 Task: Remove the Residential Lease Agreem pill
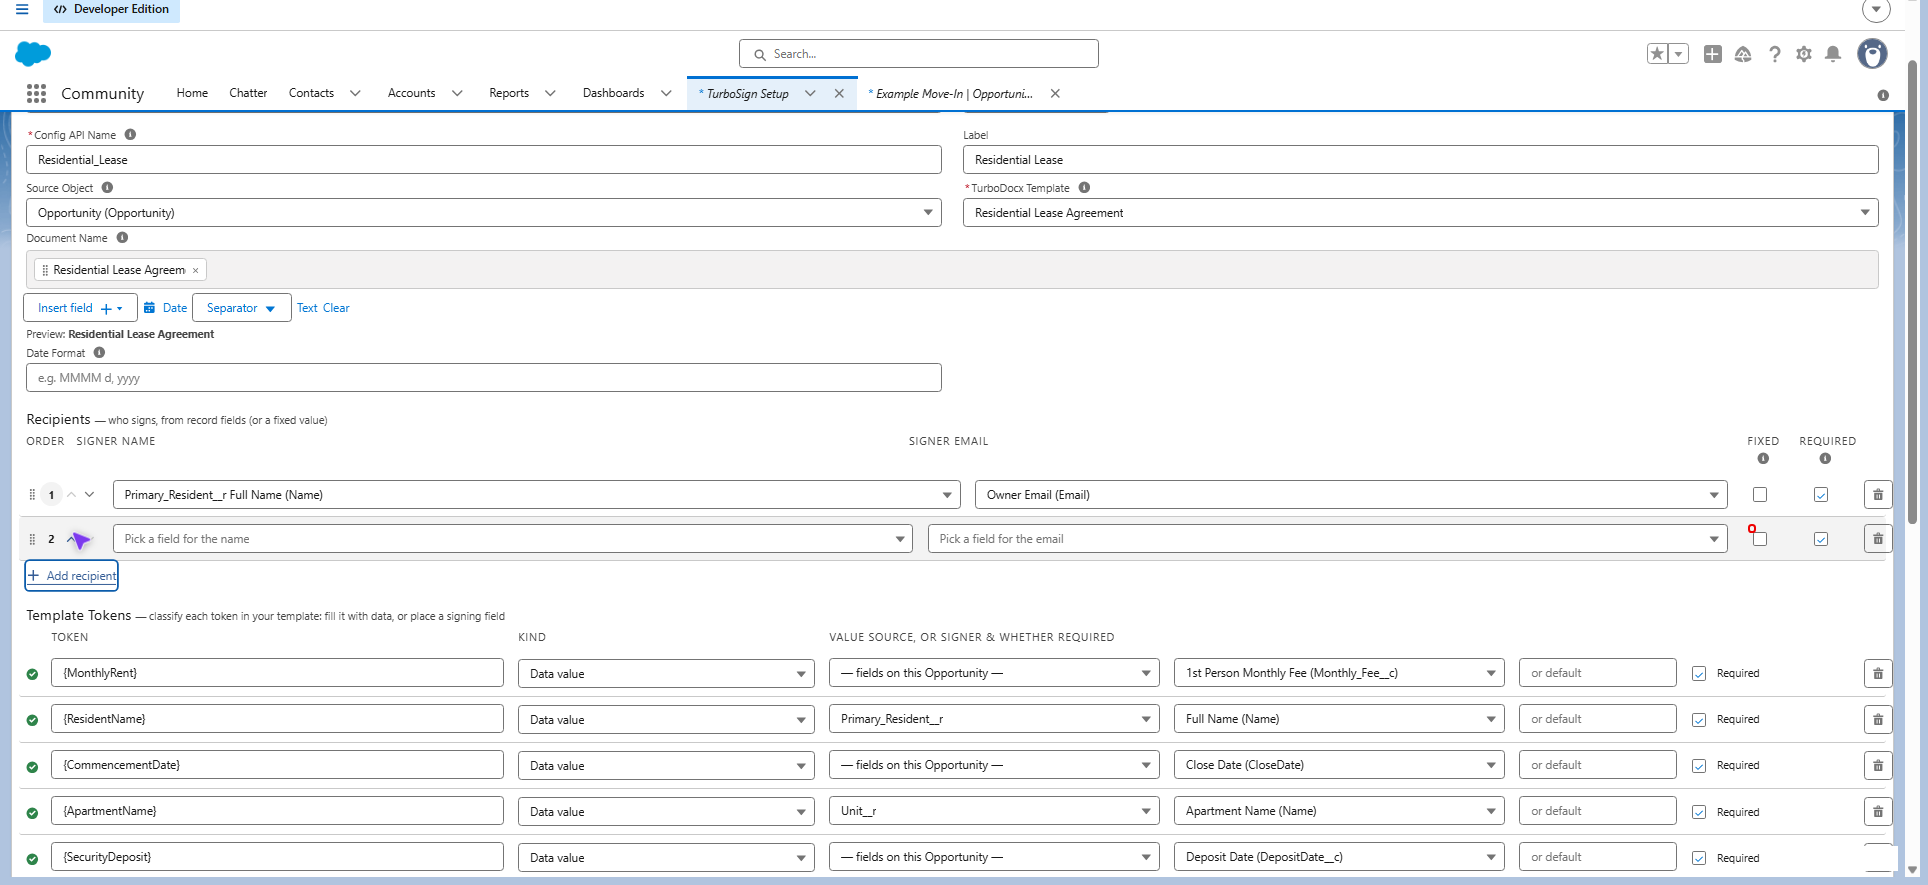[196, 270]
